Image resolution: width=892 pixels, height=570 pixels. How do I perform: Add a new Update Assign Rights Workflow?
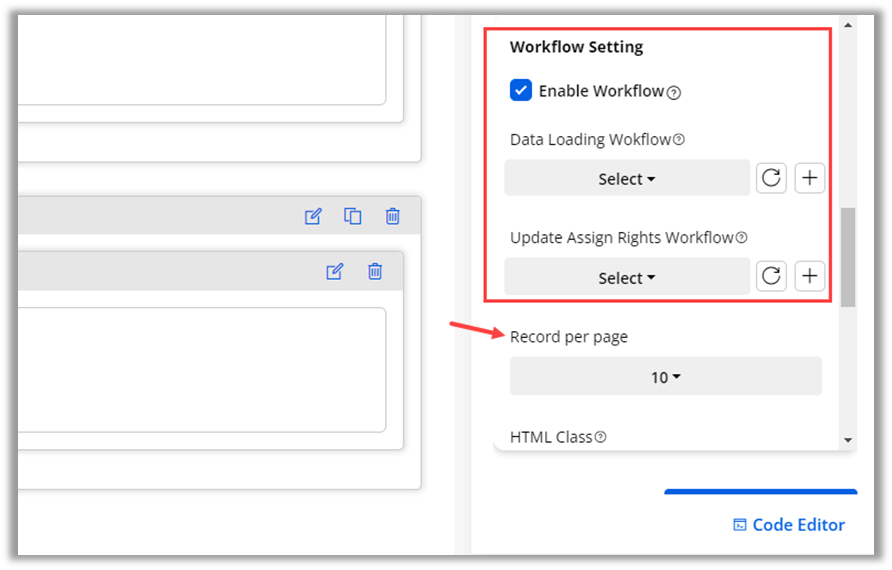tap(810, 277)
